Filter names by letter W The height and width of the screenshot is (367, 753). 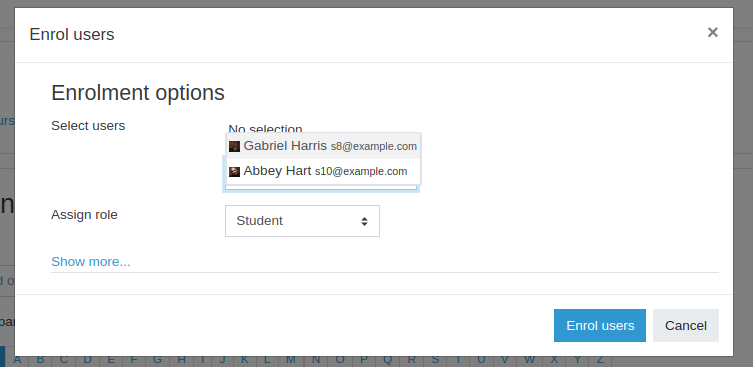(529, 360)
